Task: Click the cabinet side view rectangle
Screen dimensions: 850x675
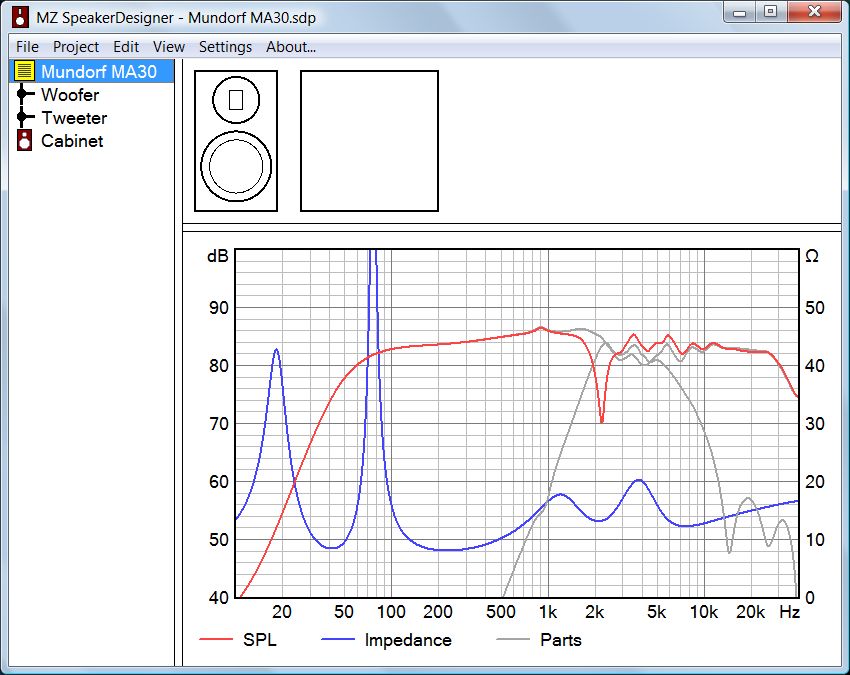Action: click(x=369, y=141)
